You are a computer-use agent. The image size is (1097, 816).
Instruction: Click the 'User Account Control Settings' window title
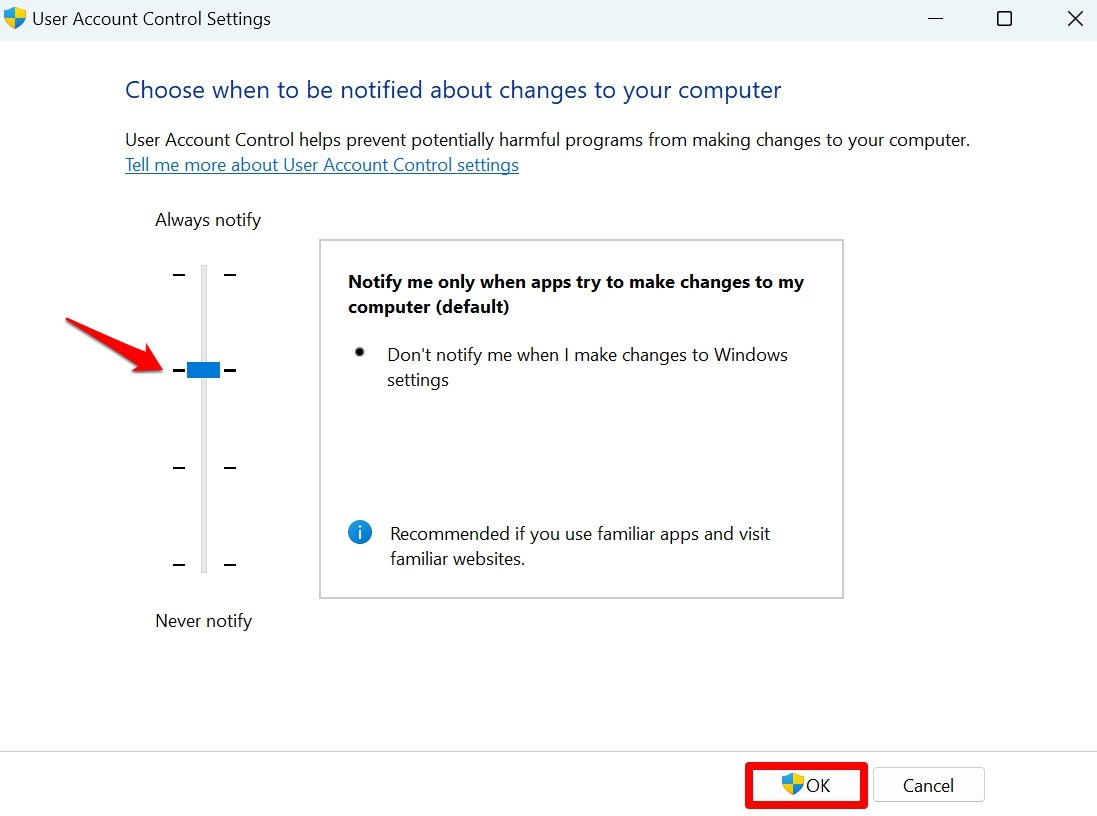(151, 19)
